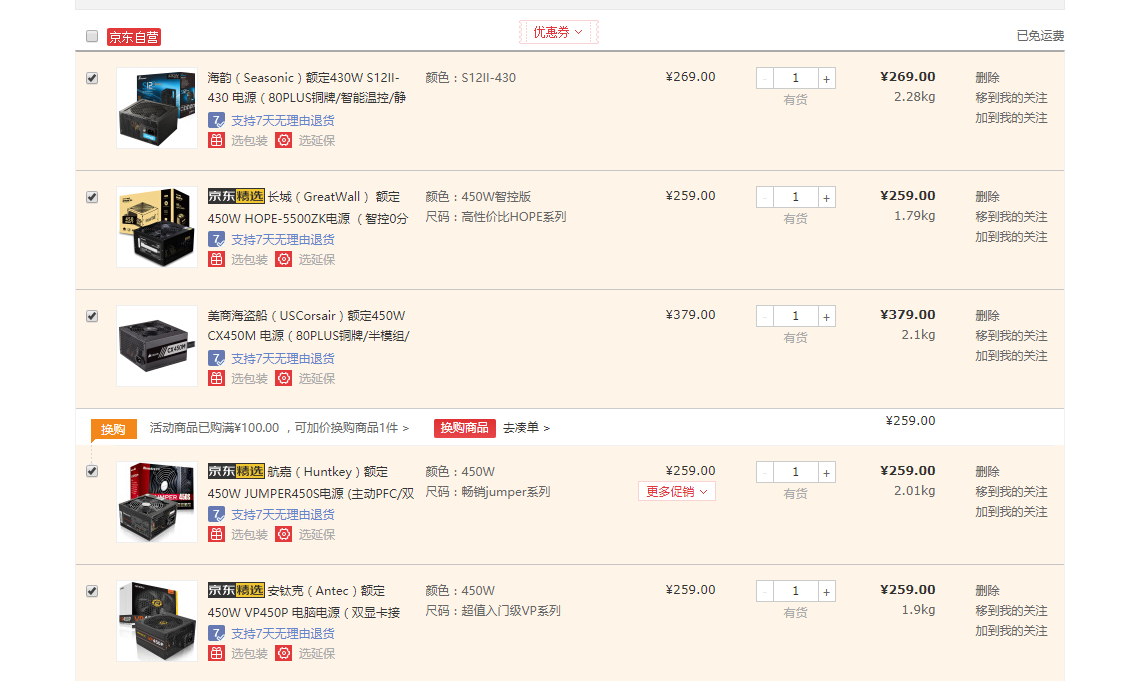Increase quantity of the Seasonic power supply
Viewport: 1148px width, 681px height.
827,78
